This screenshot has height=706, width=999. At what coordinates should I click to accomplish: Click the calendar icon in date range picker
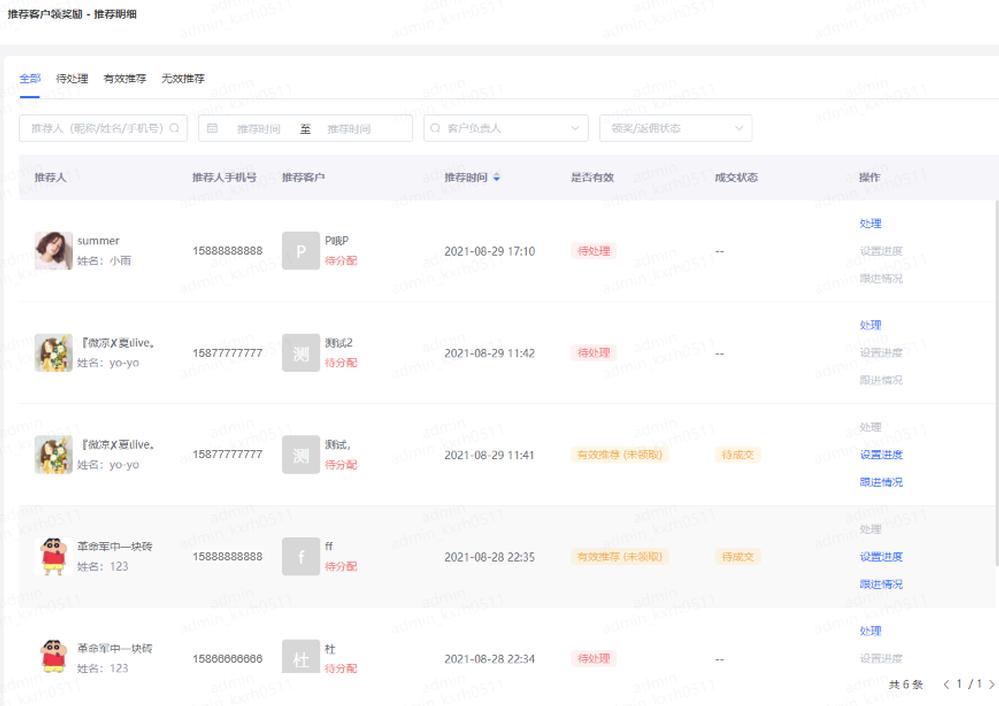[x=212, y=128]
